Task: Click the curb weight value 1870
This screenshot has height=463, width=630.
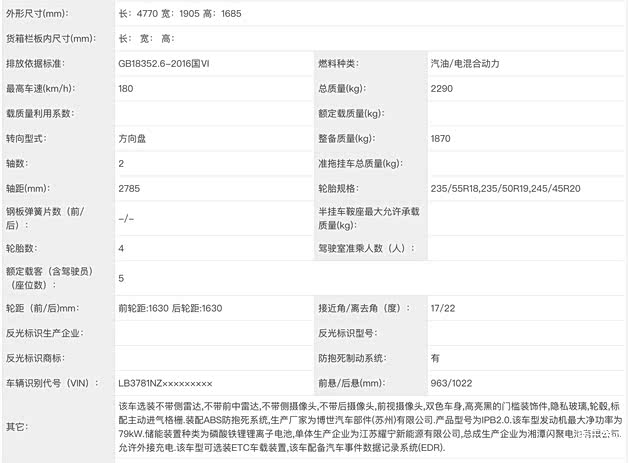Action: 441,137
